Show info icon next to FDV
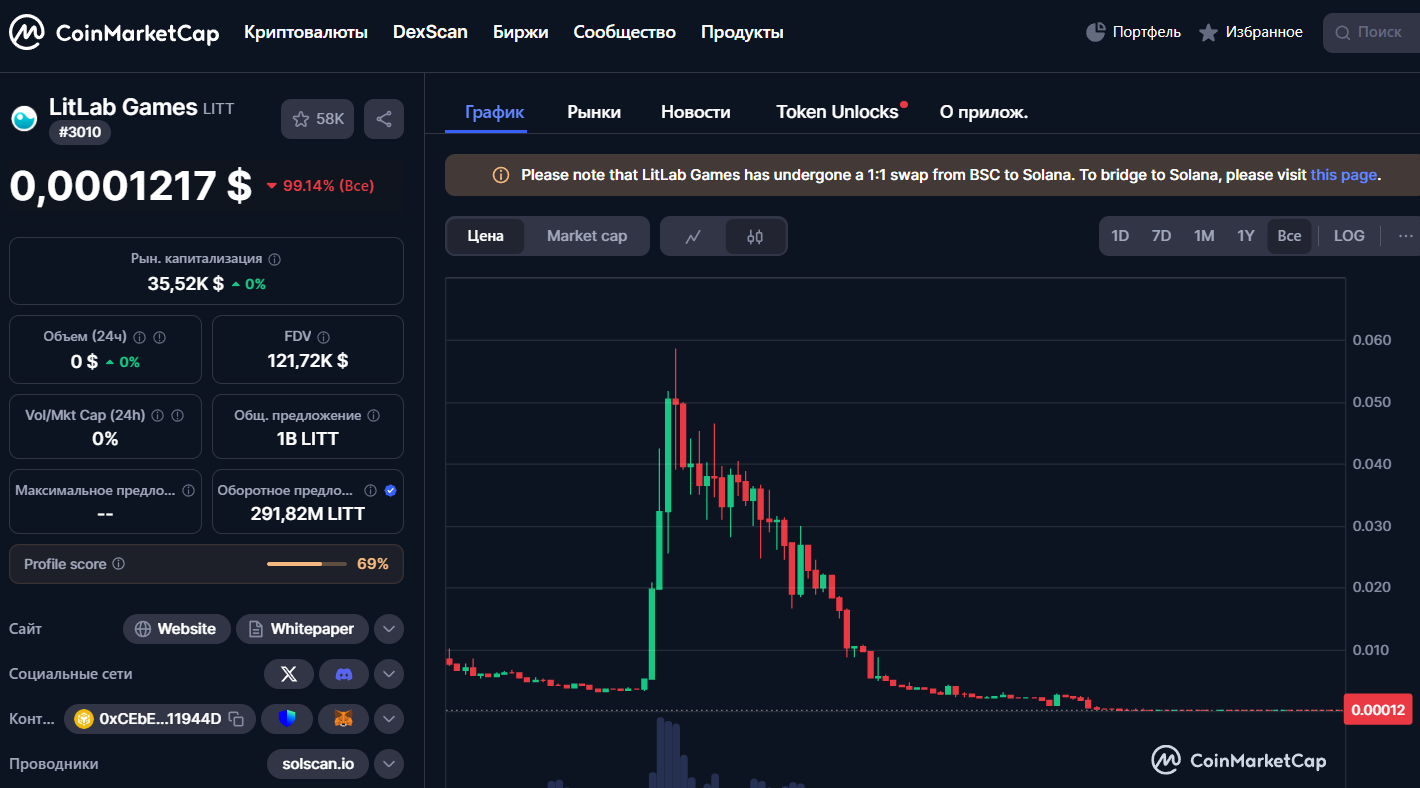The height and width of the screenshot is (788, 1420). [x=323, y=337]
